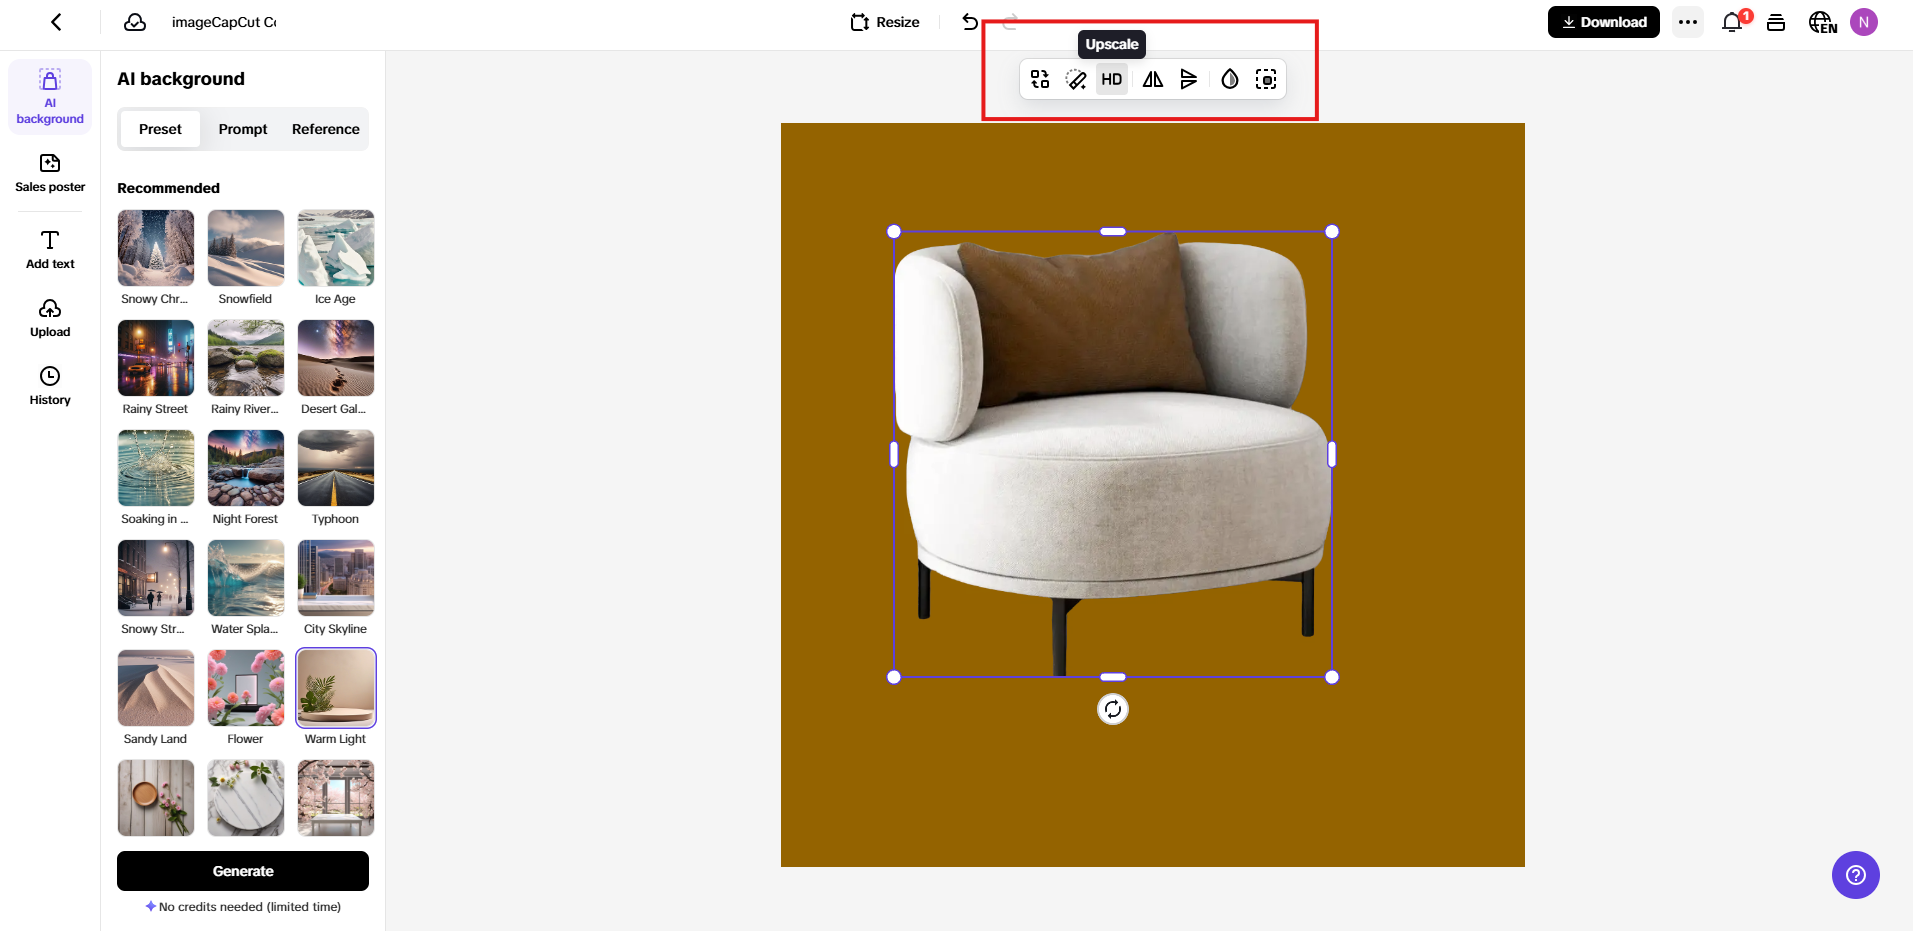
Task: Click the Generate button
Action: [x=242, y=870]
